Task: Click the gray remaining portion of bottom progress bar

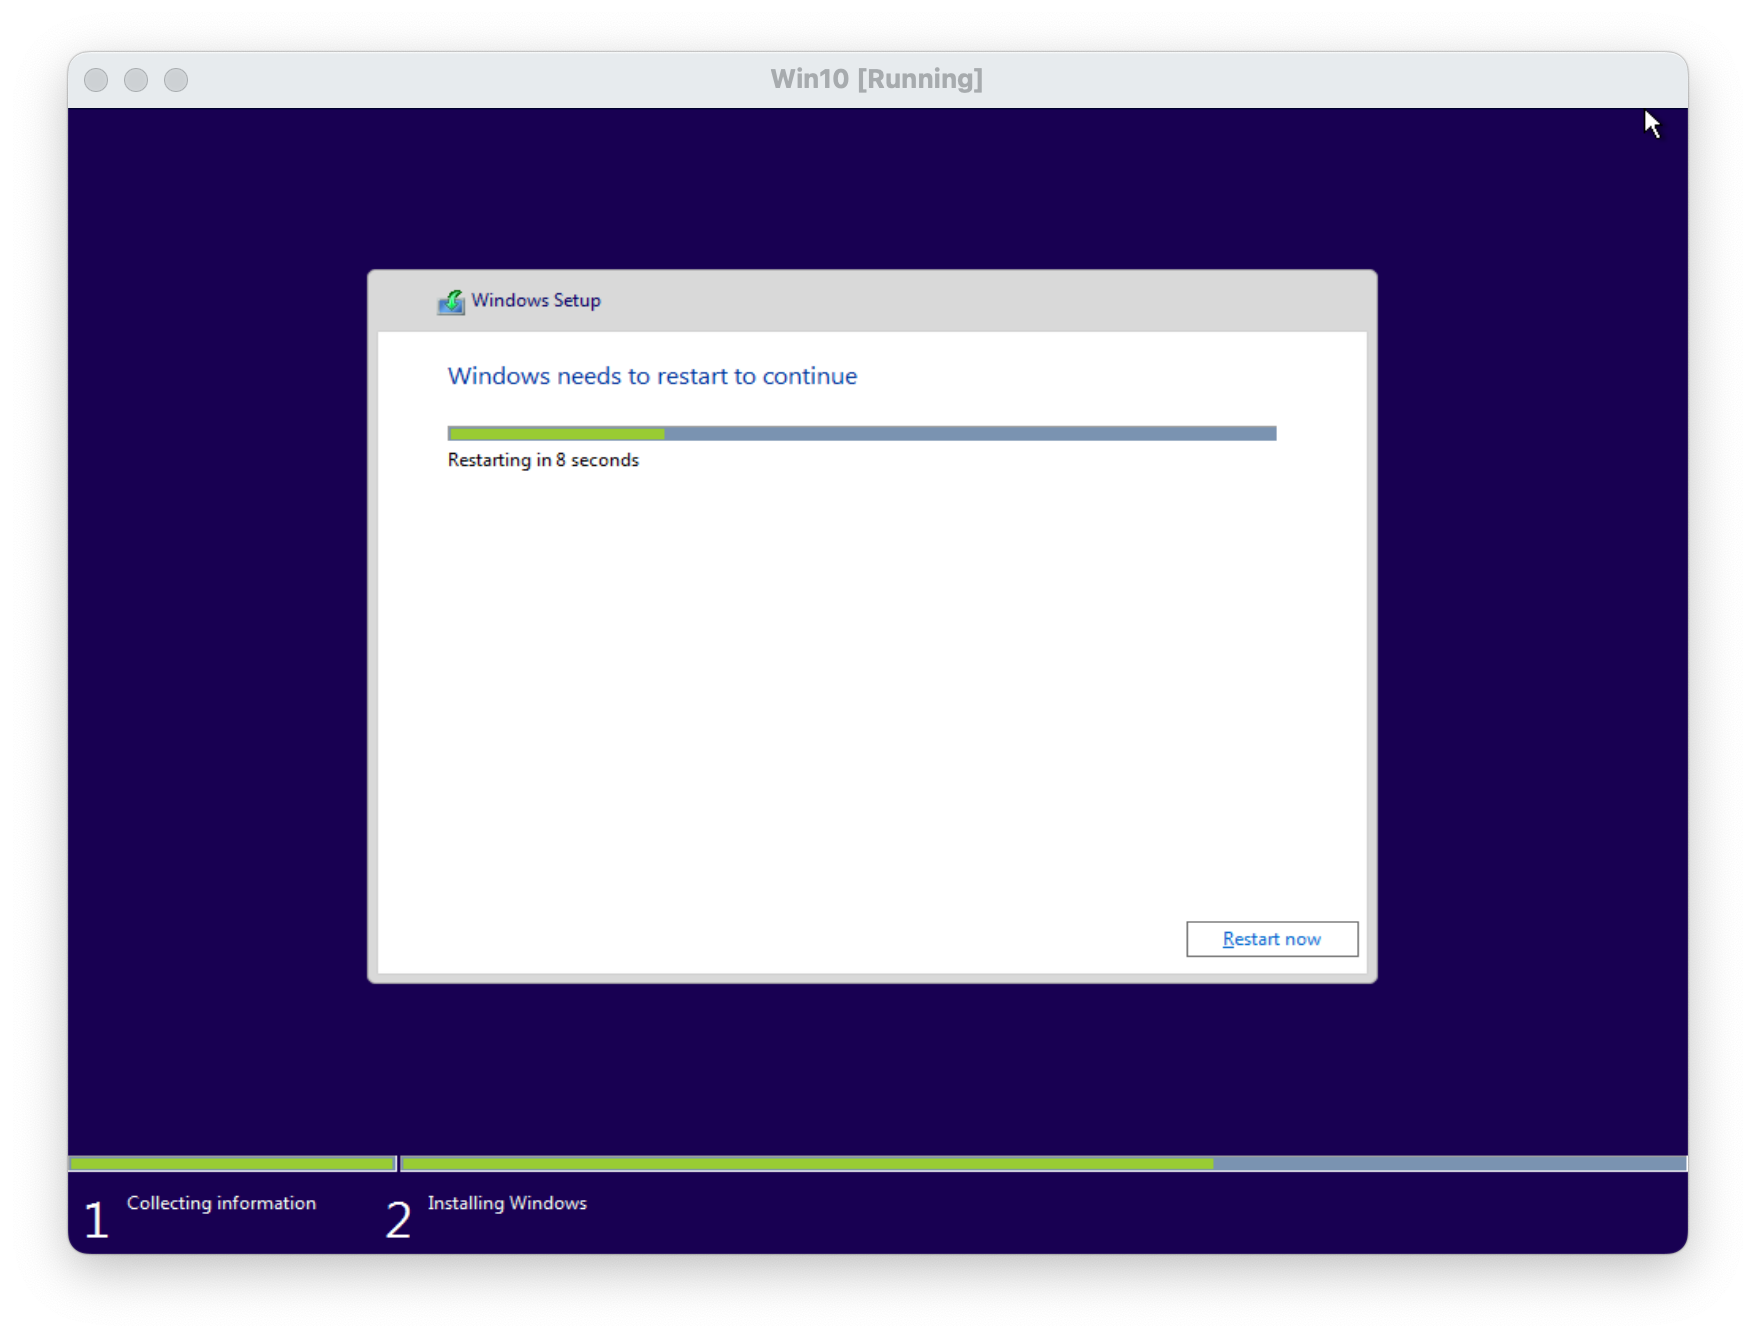Action: (x=1448, y=1164)
